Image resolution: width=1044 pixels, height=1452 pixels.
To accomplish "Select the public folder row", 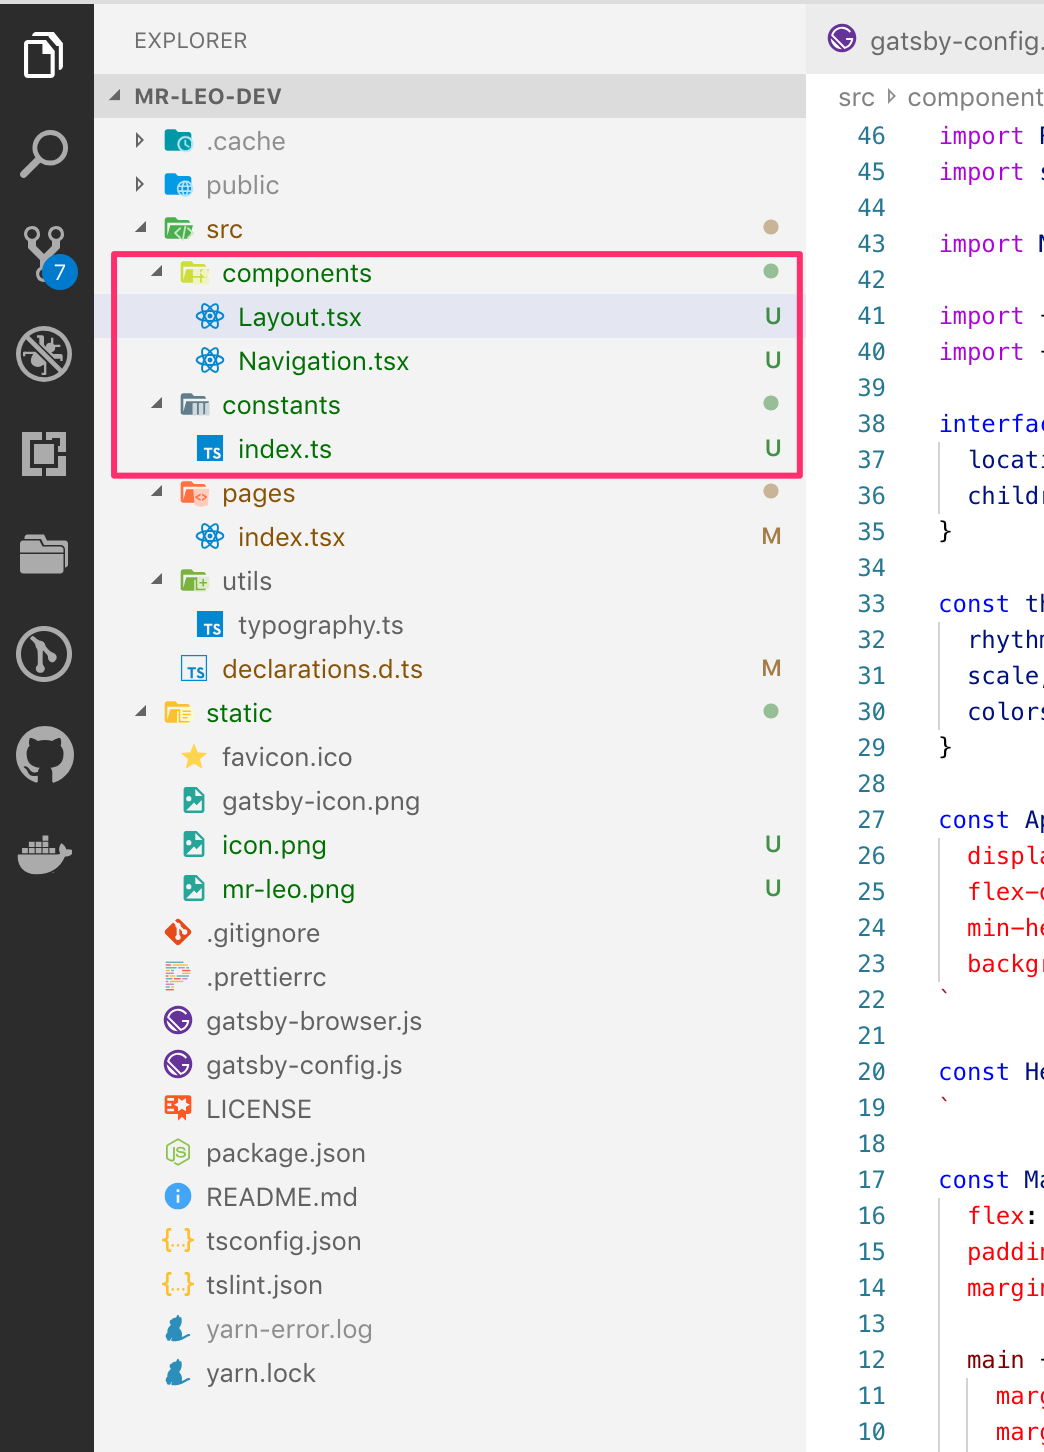I will pyautogui.click(x=450, y=185).
